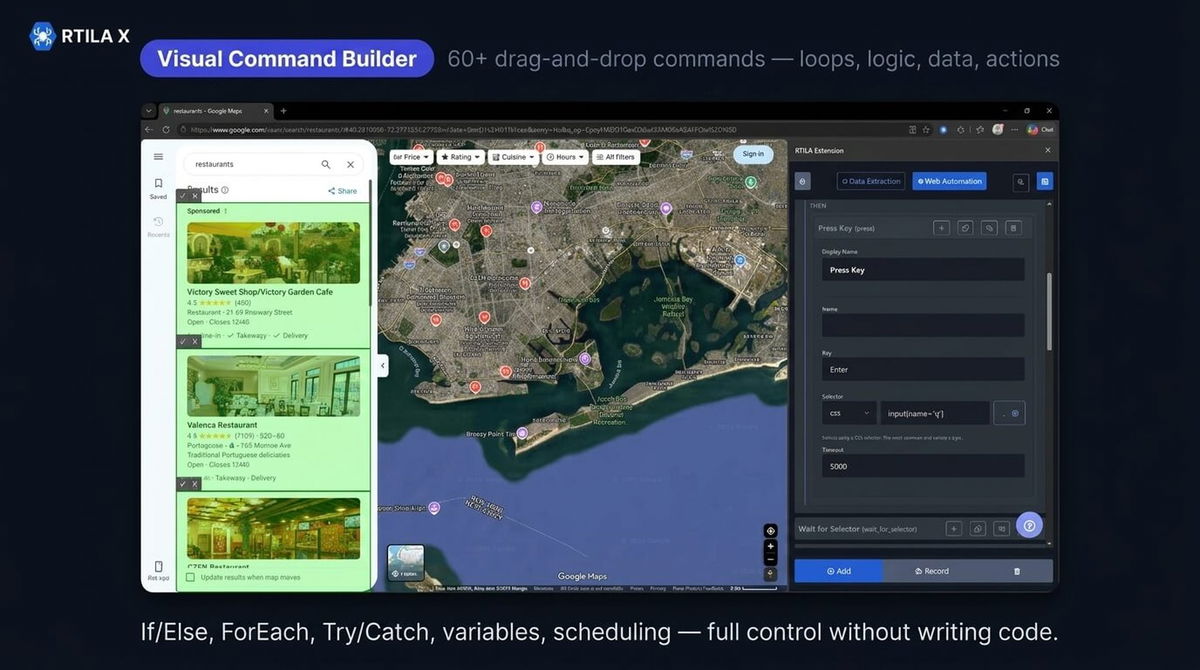Close the RTILA Extension panel
The width and height of the screenshot is (1200, 670).
[x=1047, y=150]
